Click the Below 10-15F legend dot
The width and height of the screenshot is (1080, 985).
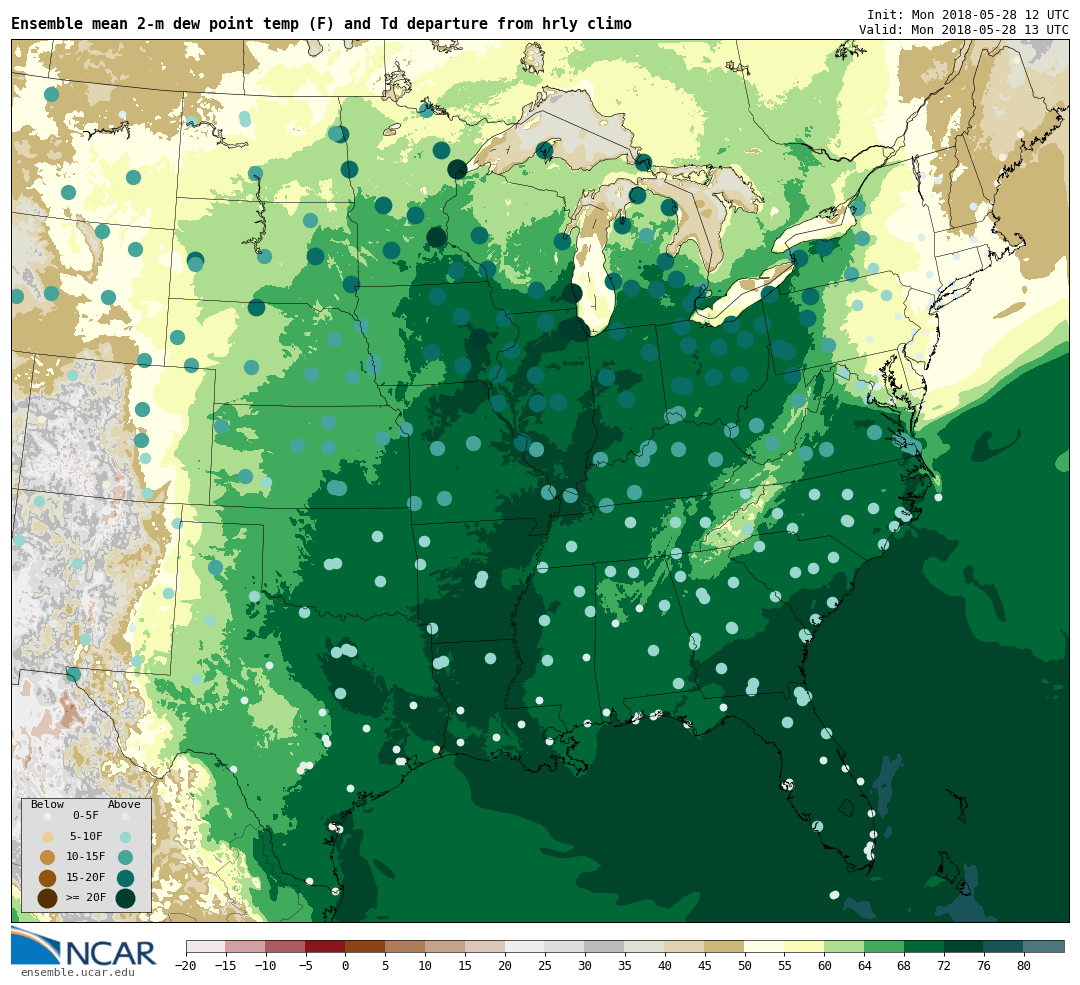48,857
